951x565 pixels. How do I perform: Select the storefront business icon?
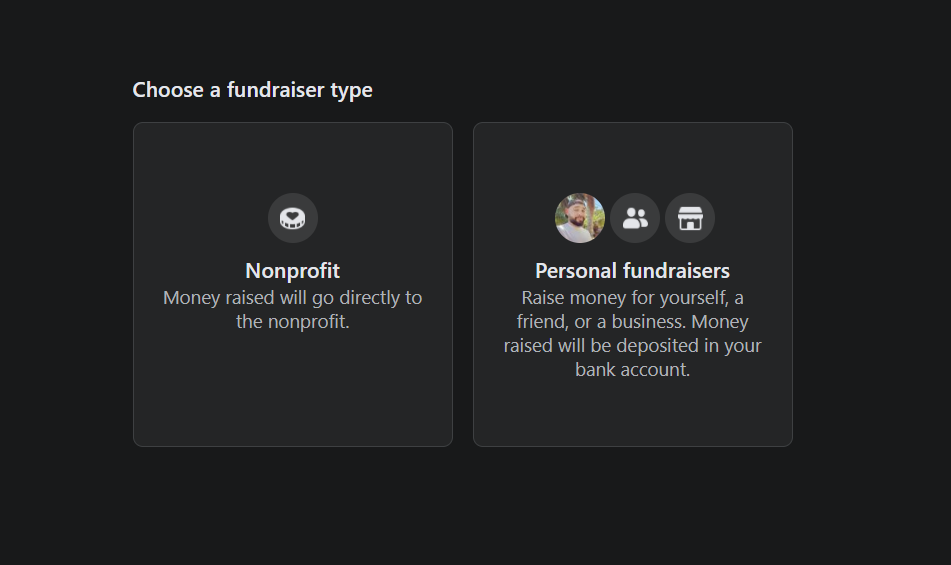pos(690,218)
